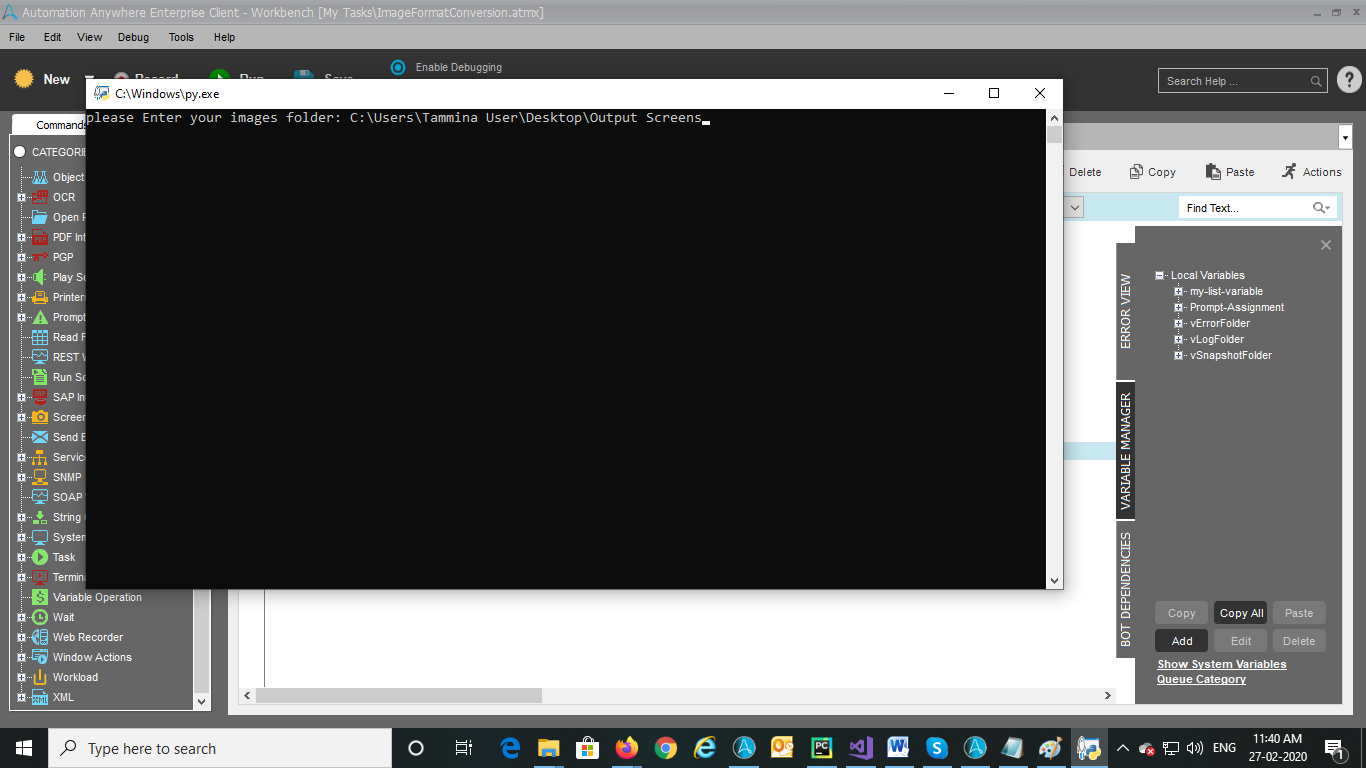
Task: Click the Task command play icon
Action: pyautogui.click(x=40, y=557)
